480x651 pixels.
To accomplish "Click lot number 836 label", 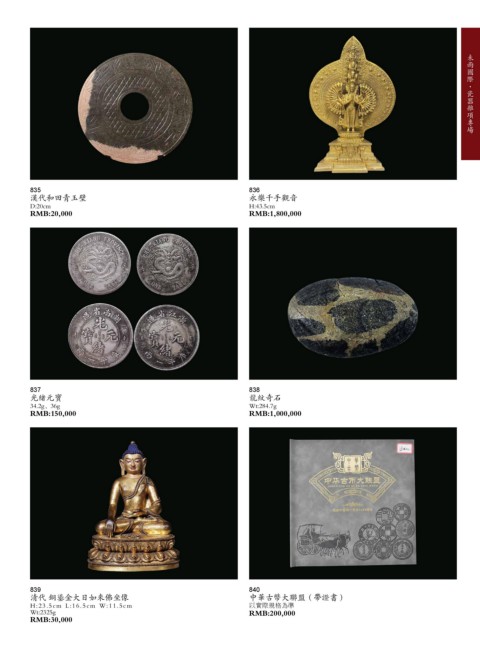I will pyautogui.click(x=255, y=190).
